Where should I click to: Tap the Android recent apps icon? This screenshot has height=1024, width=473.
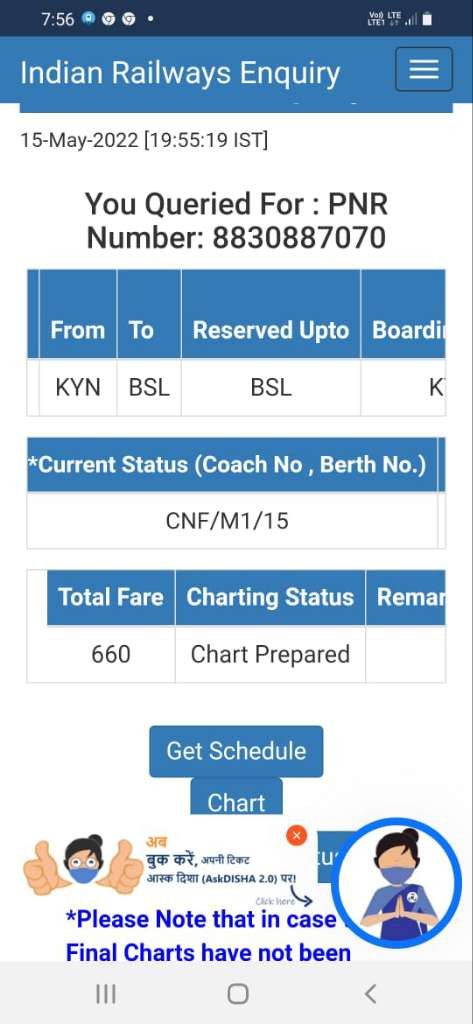[106, 994]
